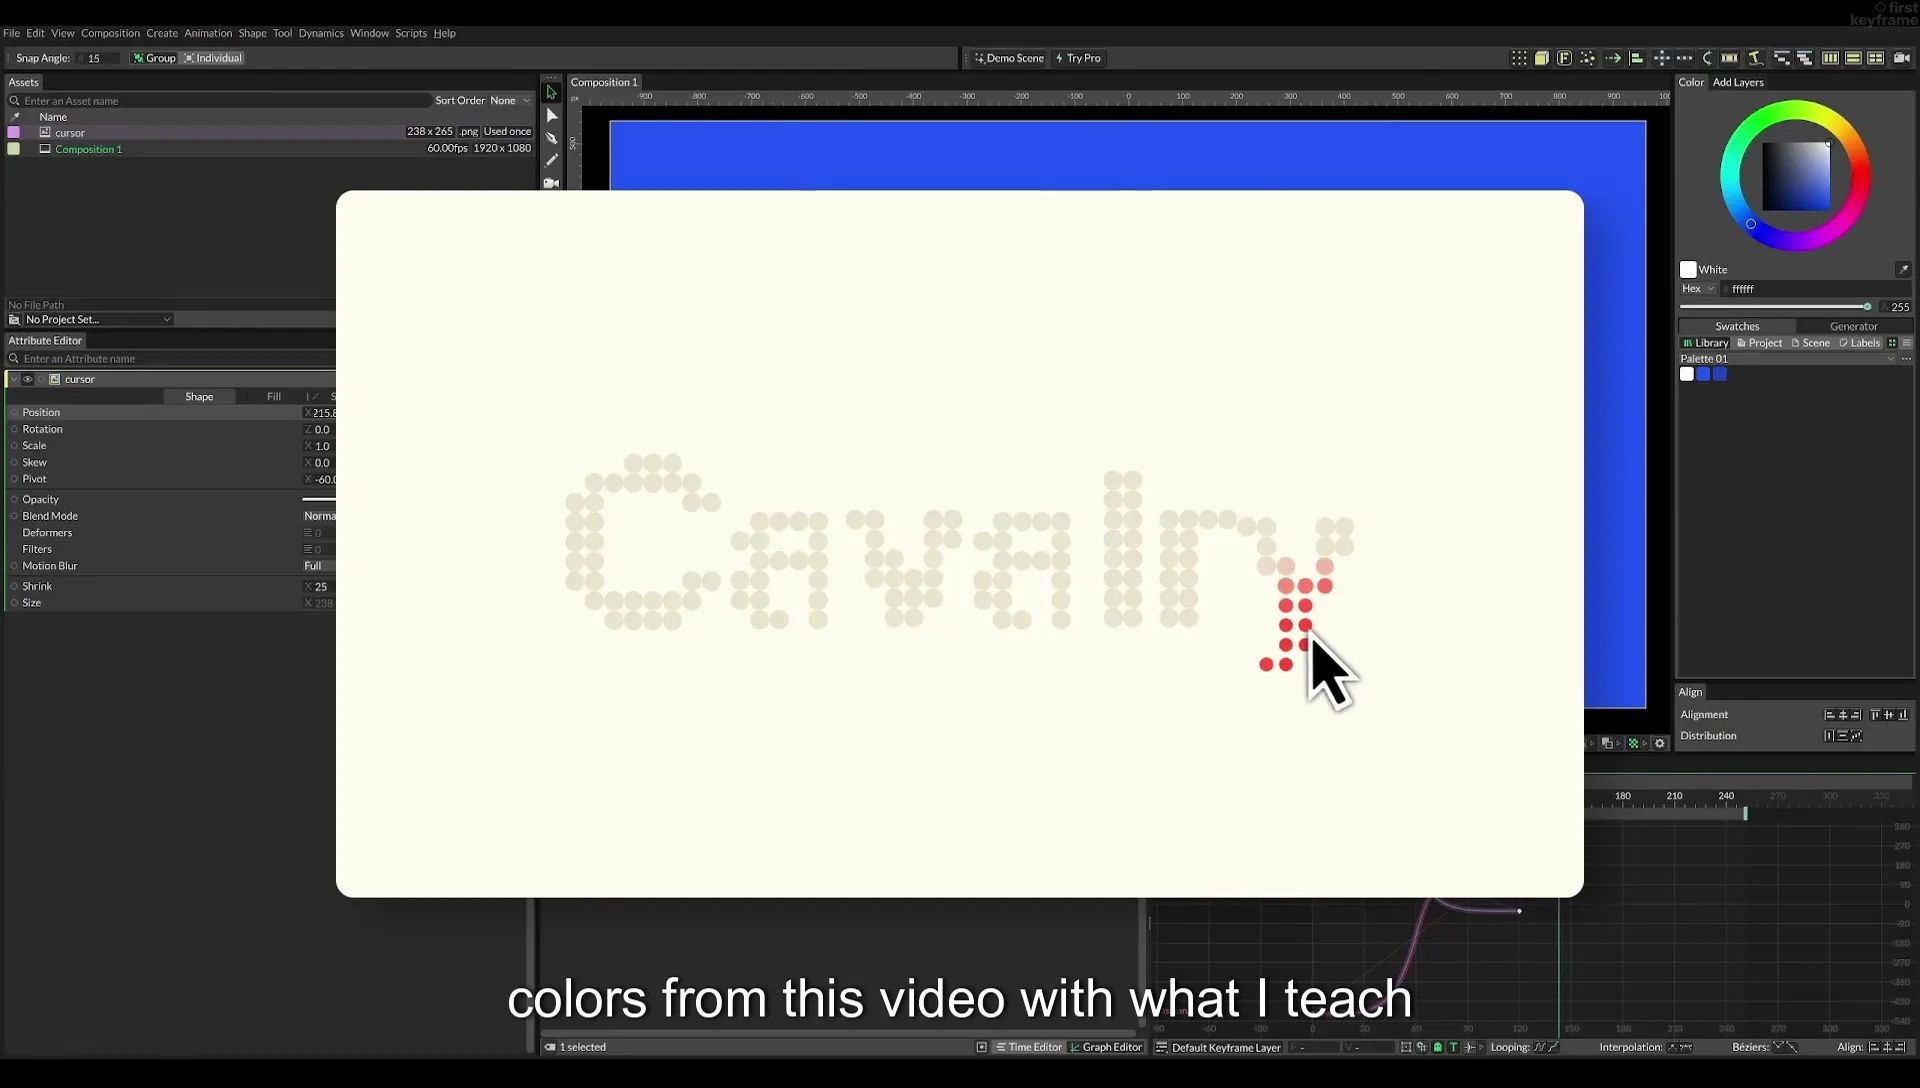Viewport: 1920px width, 1088px height.
Task: Toggle Group snapping mode
Action: point(154,58)
